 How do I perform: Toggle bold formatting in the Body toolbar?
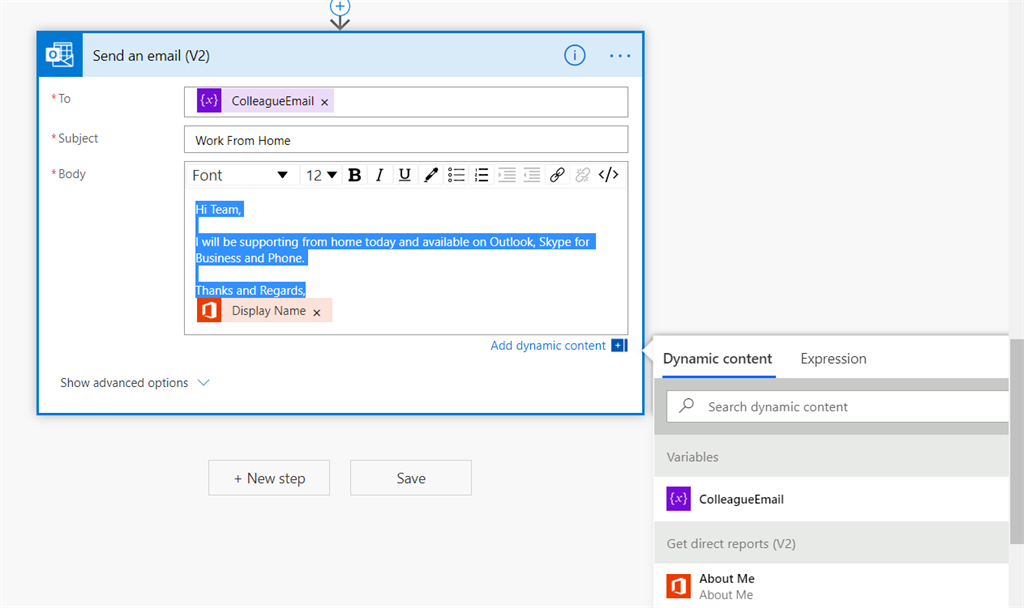point(355,175)
